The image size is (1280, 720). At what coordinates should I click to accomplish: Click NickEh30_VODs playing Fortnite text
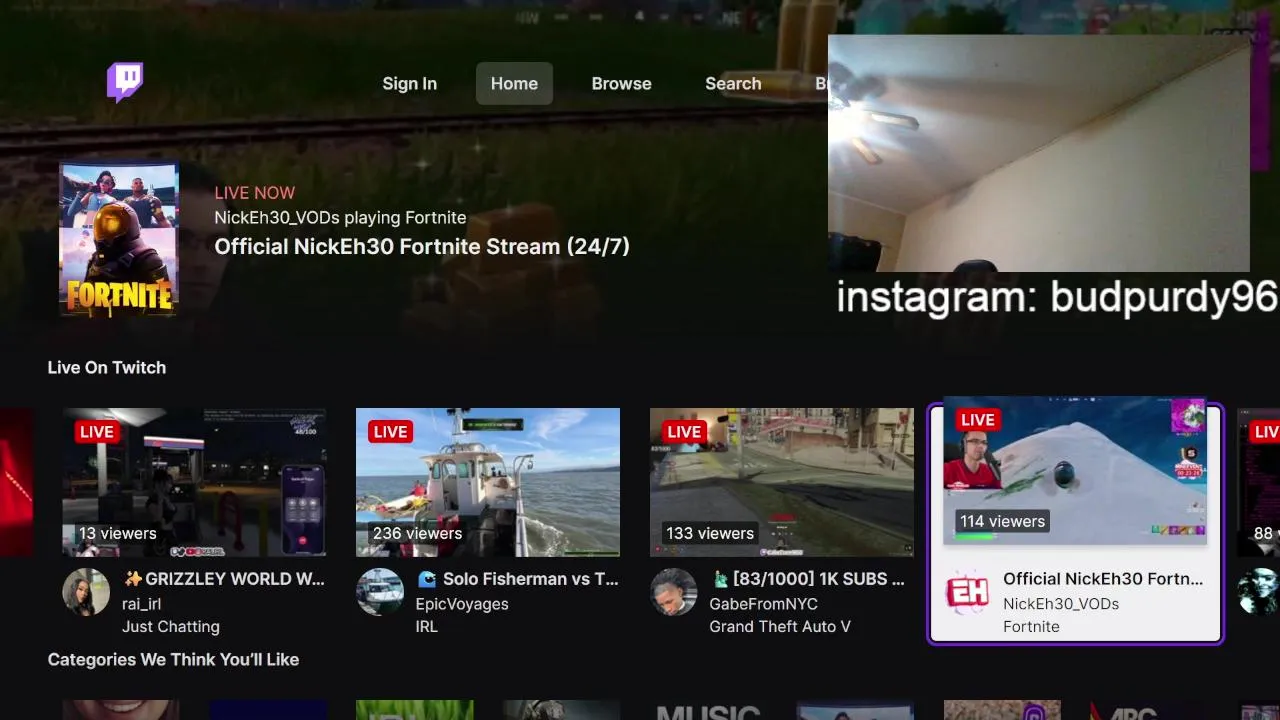(x=340, y=218)
